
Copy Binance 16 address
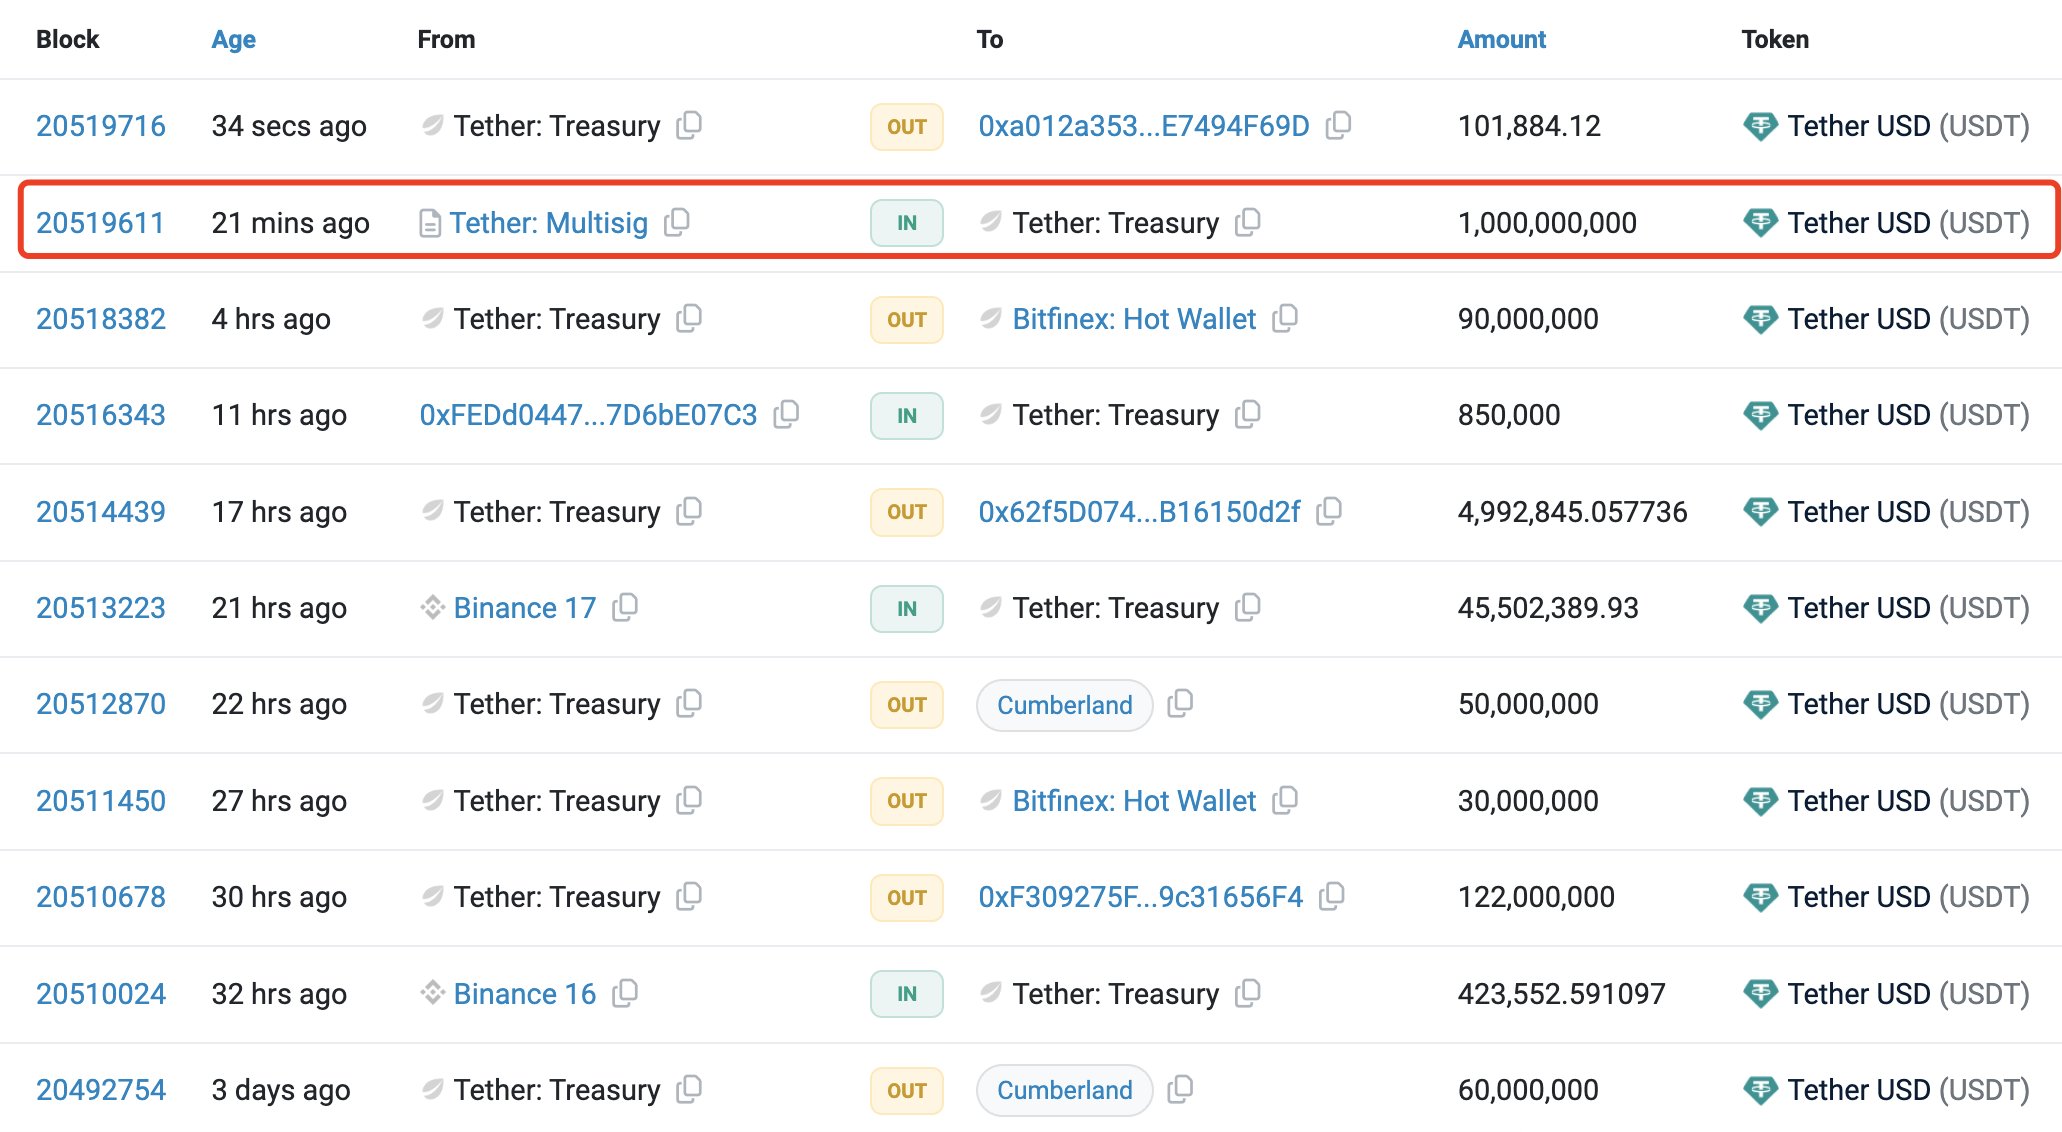point(625,993)
